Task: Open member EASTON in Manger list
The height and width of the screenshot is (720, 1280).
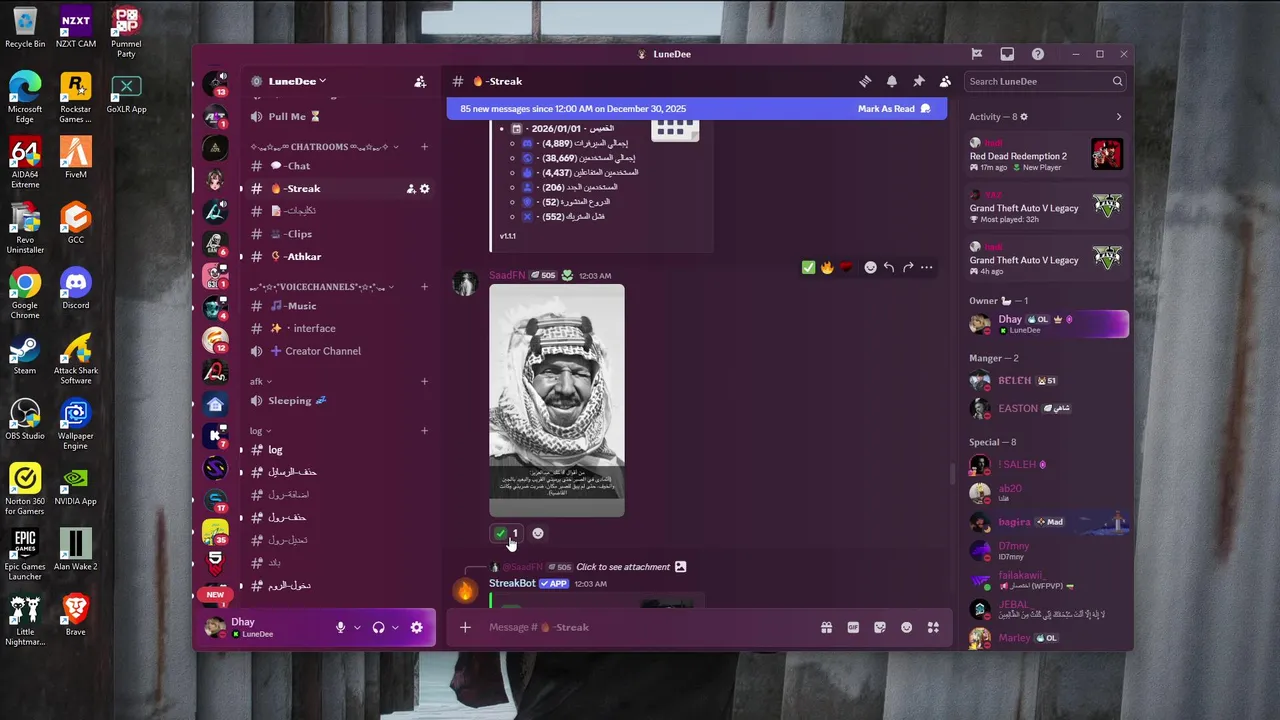Action: coord(1048,409)
